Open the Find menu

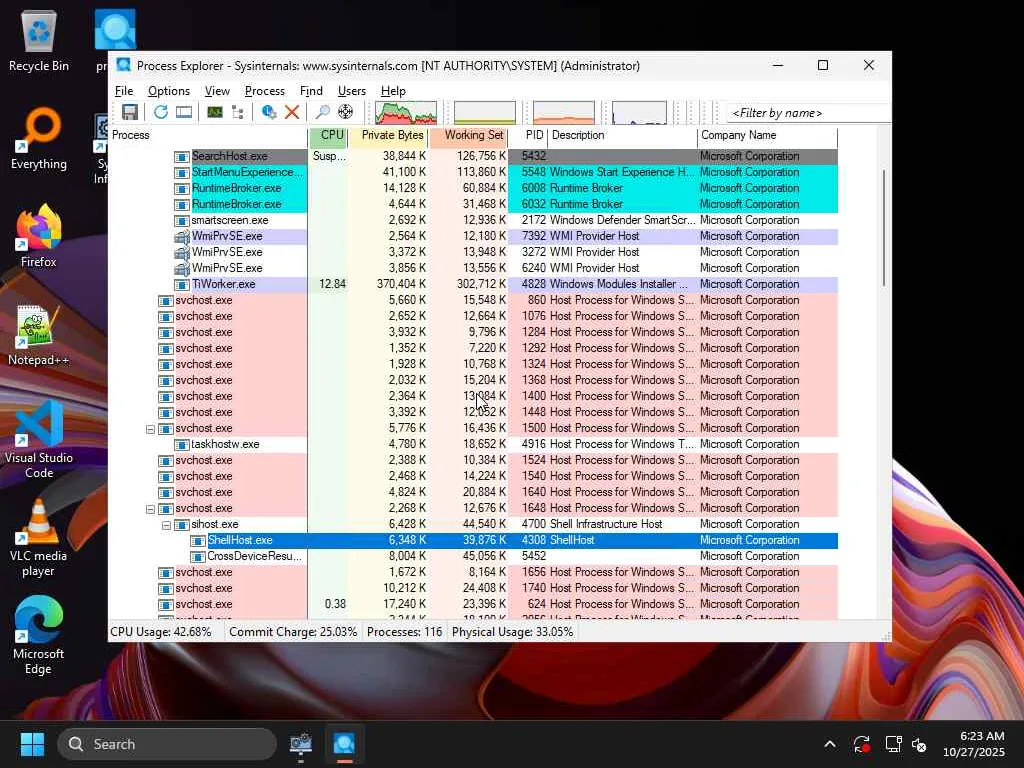[x=311, y=91]
